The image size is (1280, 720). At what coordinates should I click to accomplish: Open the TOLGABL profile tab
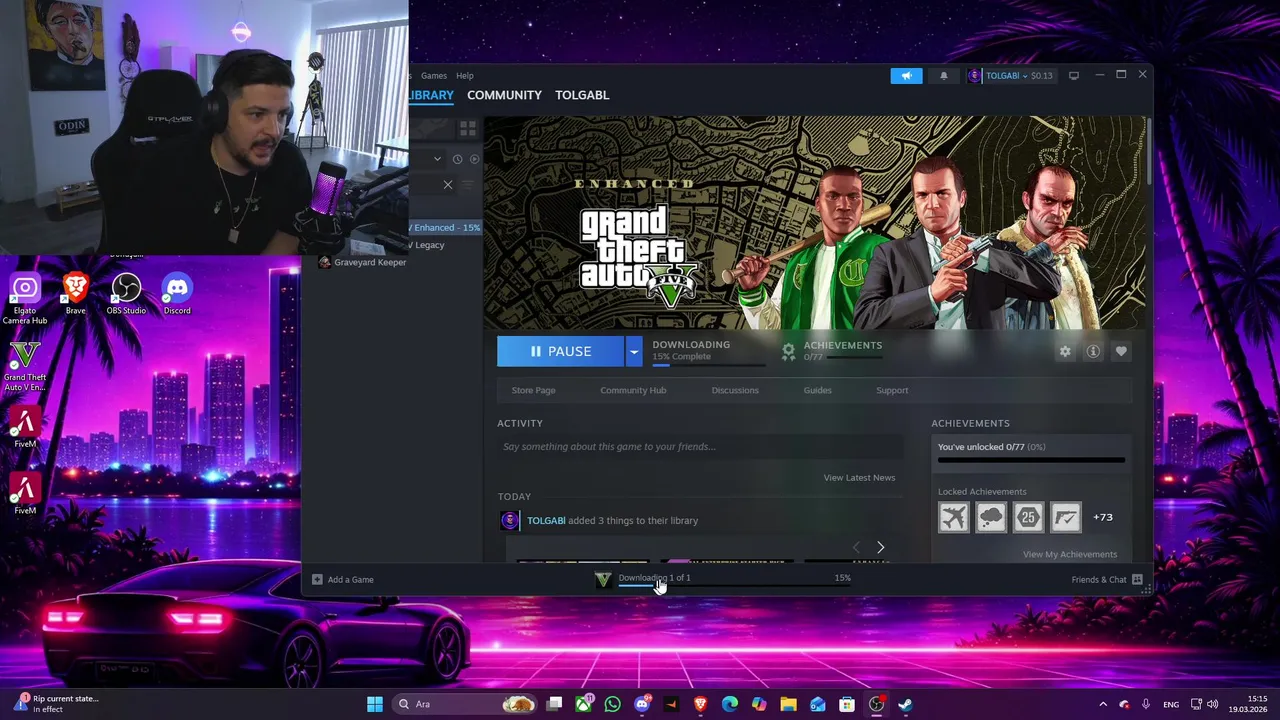[x=582, y=95]
